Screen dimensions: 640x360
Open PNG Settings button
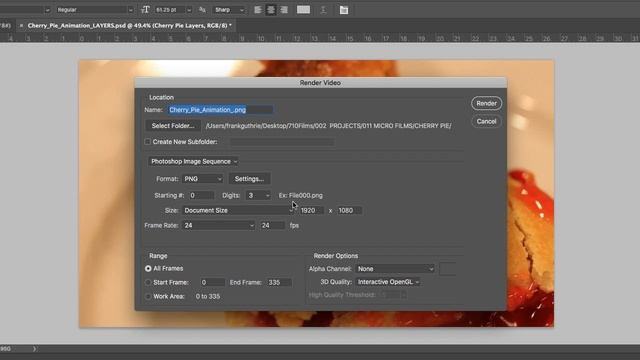(249, 179)
